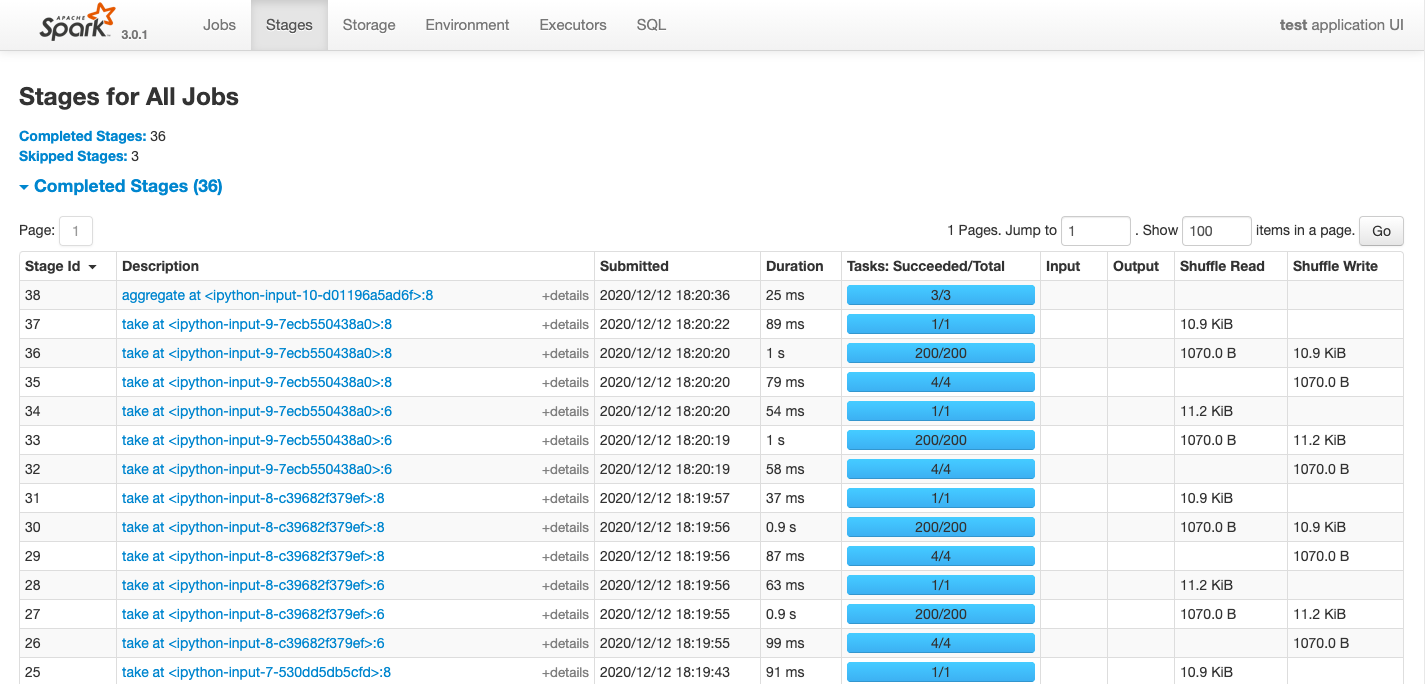Select the Stages for All Jobs heading
The width and height of the screenshot is (1425, 684).
coord(129,97)
